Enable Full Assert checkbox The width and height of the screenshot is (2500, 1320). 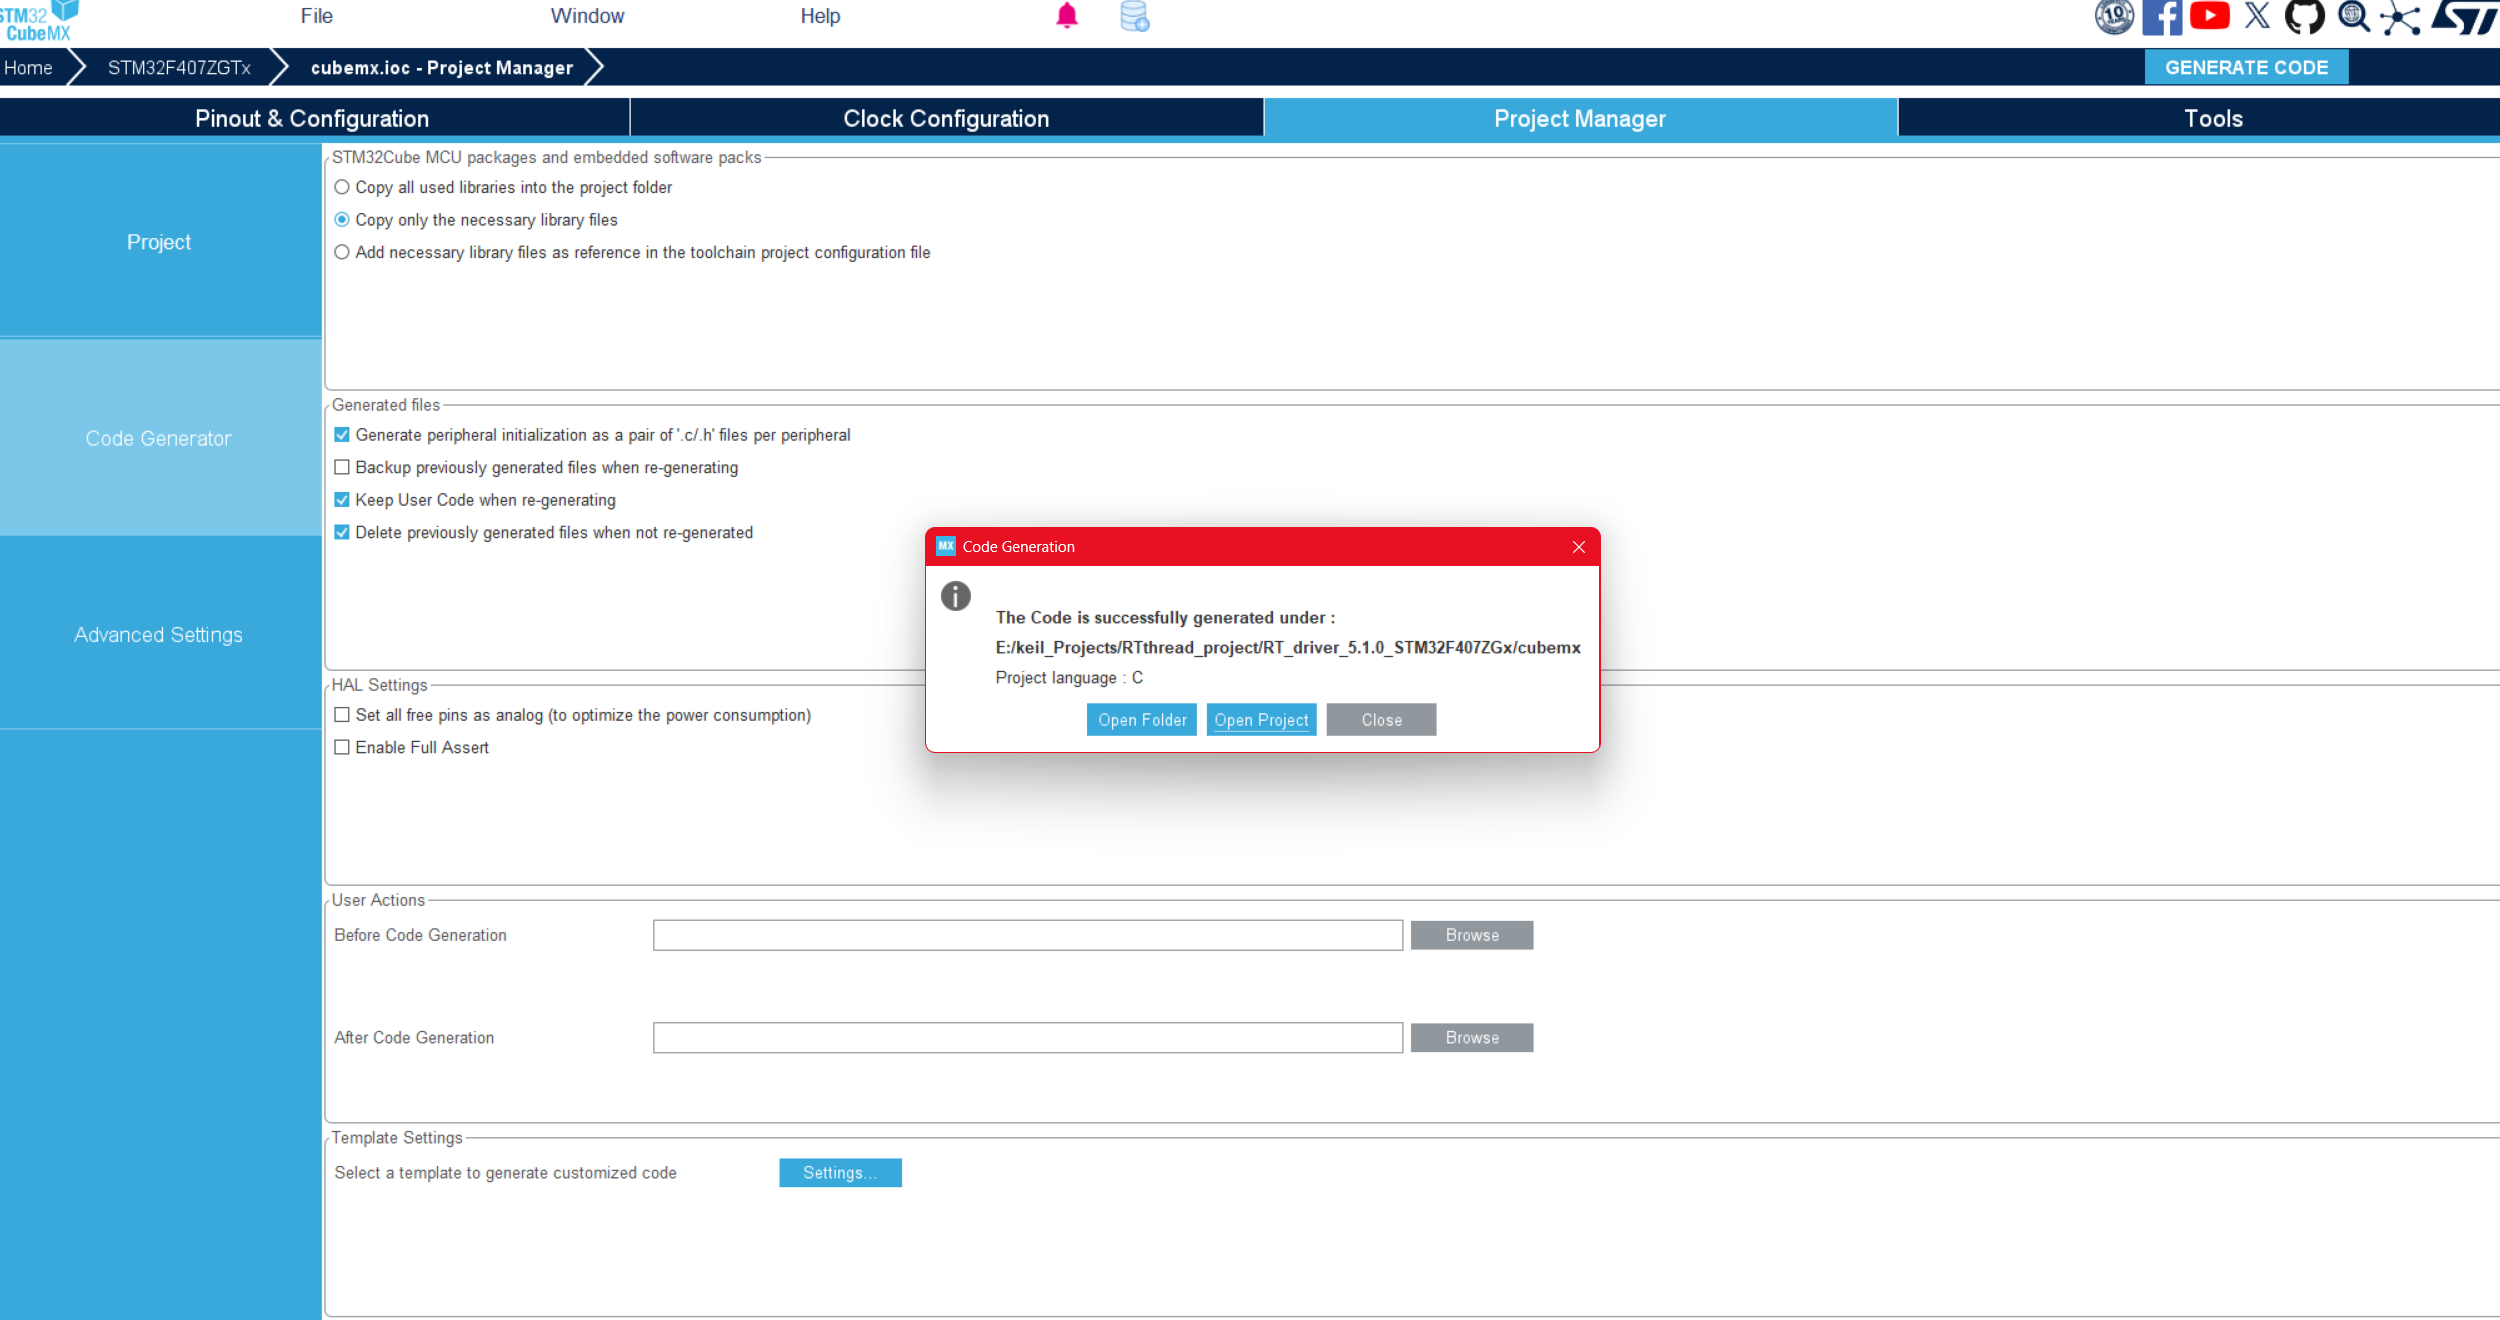point(342,747)
